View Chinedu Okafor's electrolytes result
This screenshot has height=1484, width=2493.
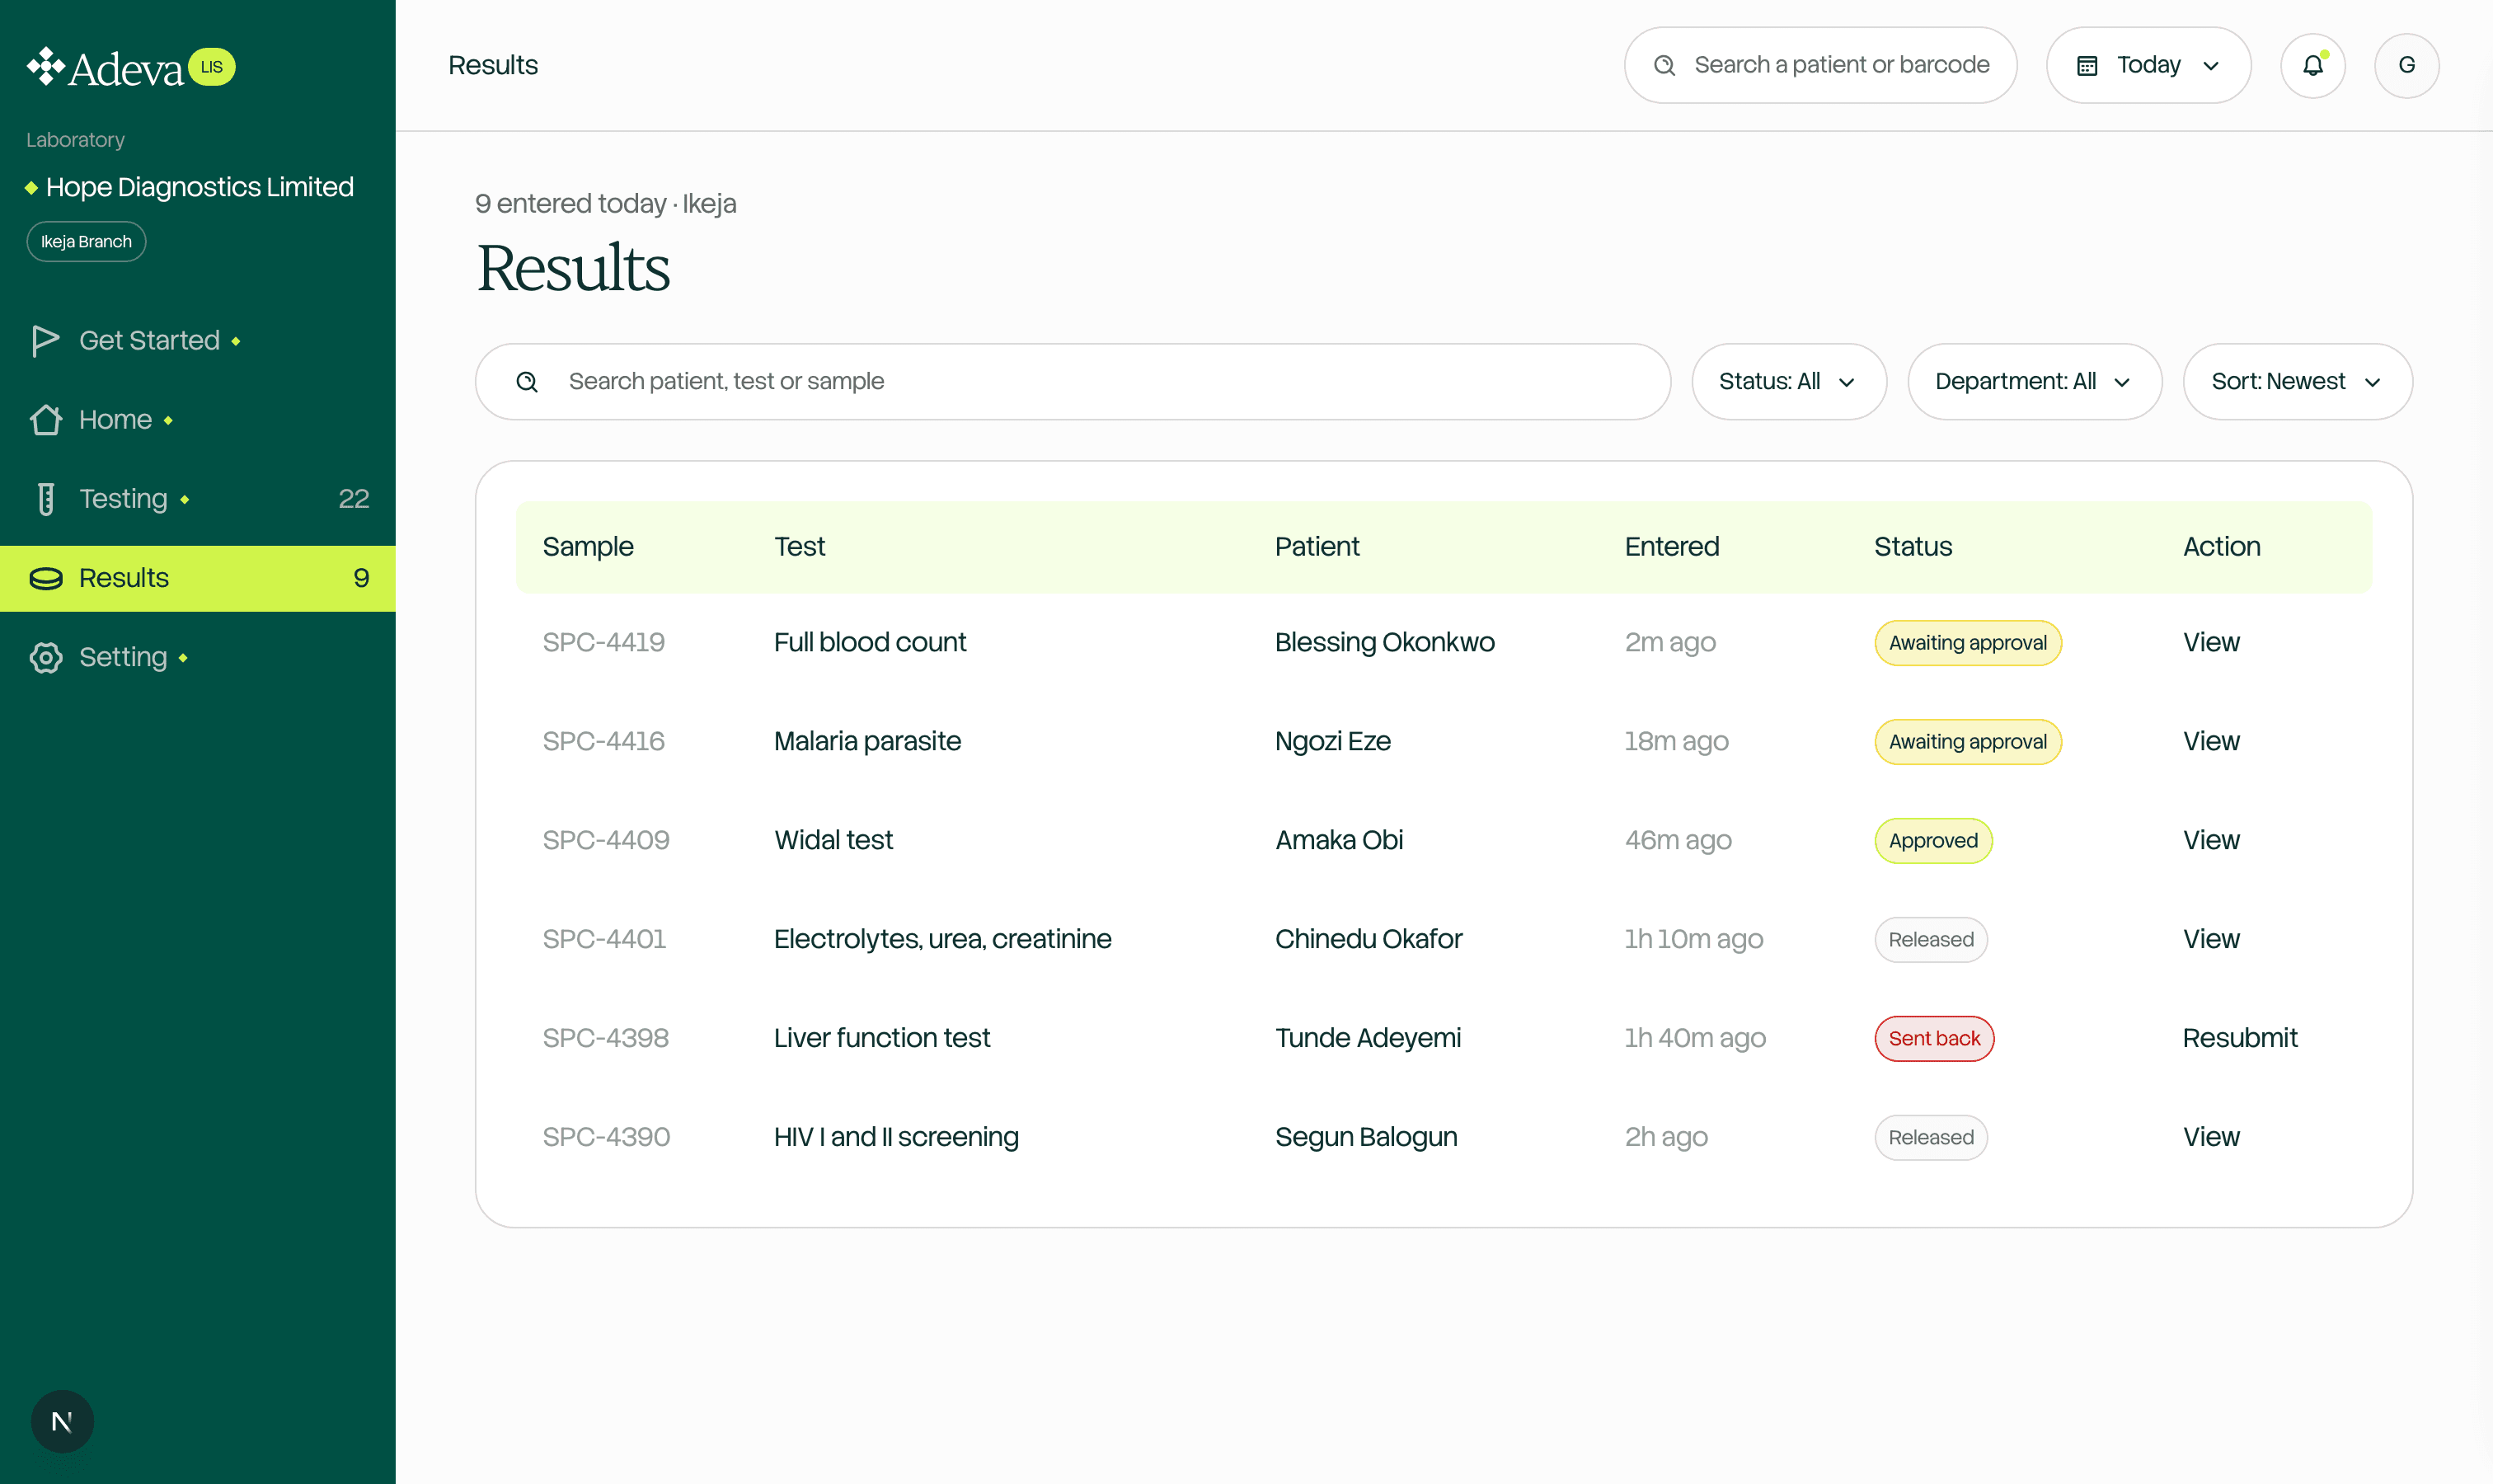click(x=2210, y=939)
